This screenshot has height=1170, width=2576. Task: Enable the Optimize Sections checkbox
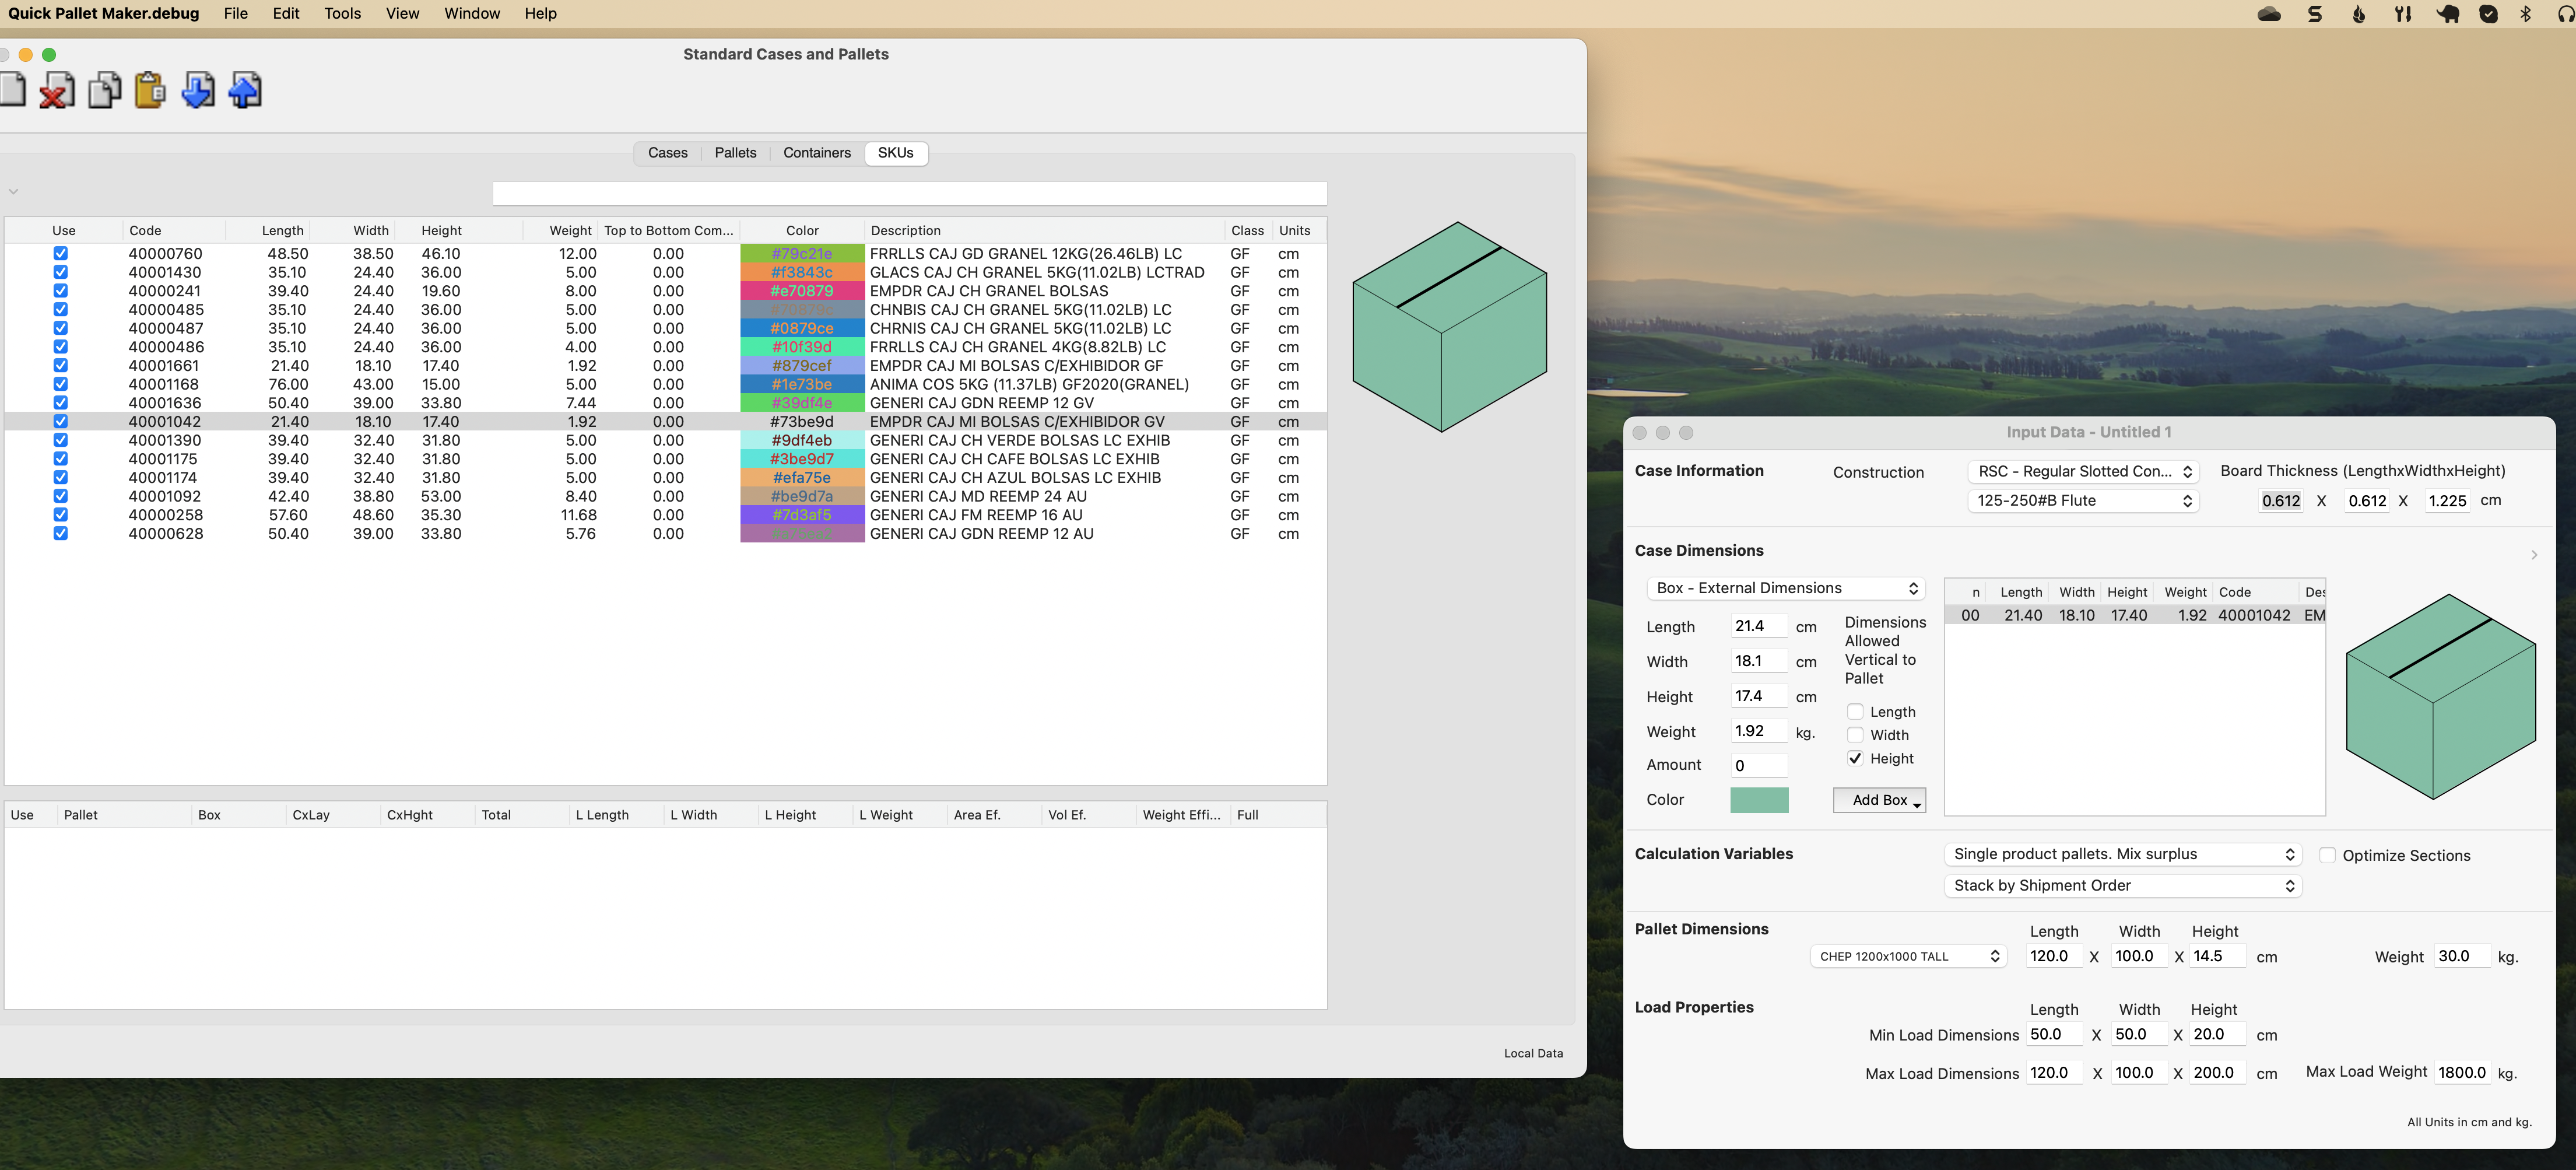click(2327, 856)
